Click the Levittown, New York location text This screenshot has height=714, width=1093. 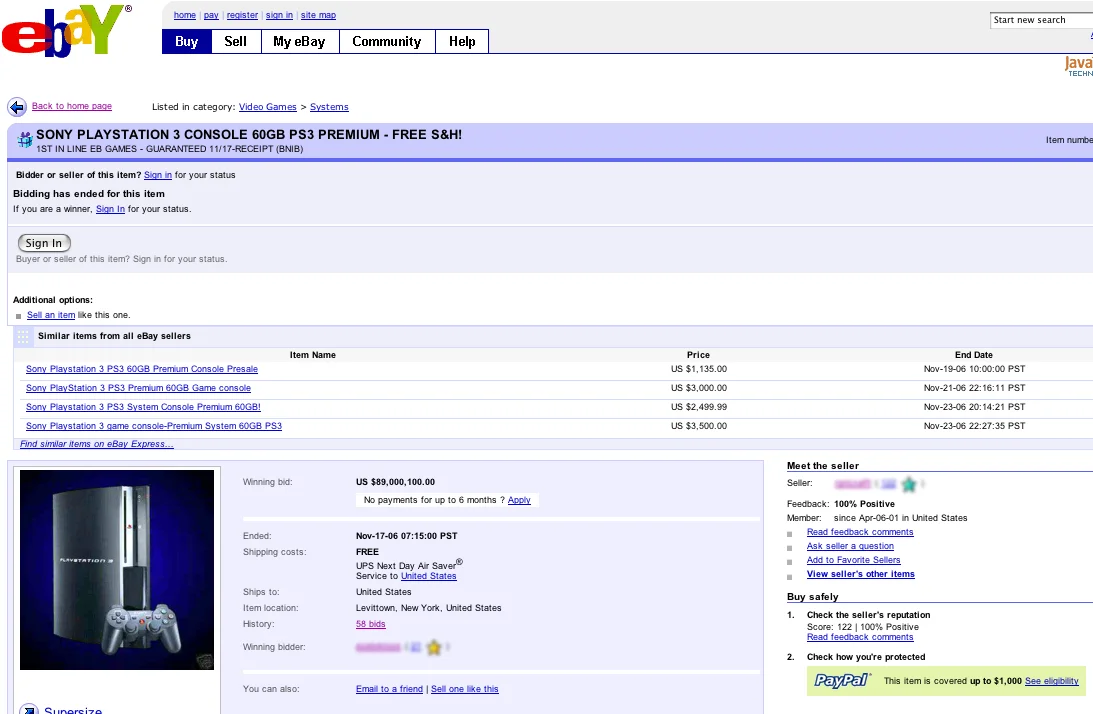pos(429,608)
